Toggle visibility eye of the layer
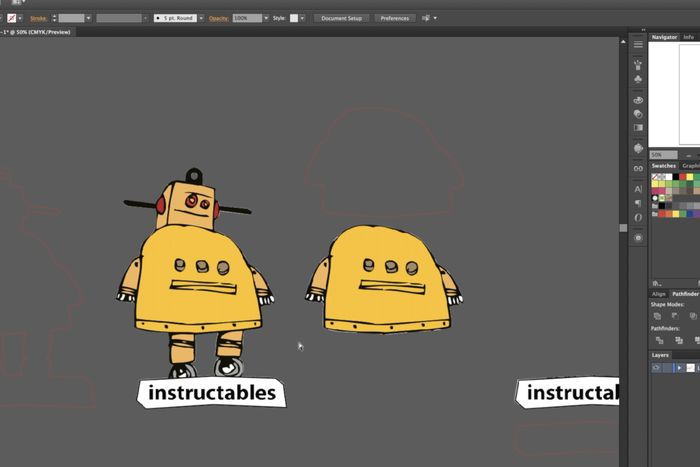The width and height of the screenshot is (700, 467). pos(656,368)
